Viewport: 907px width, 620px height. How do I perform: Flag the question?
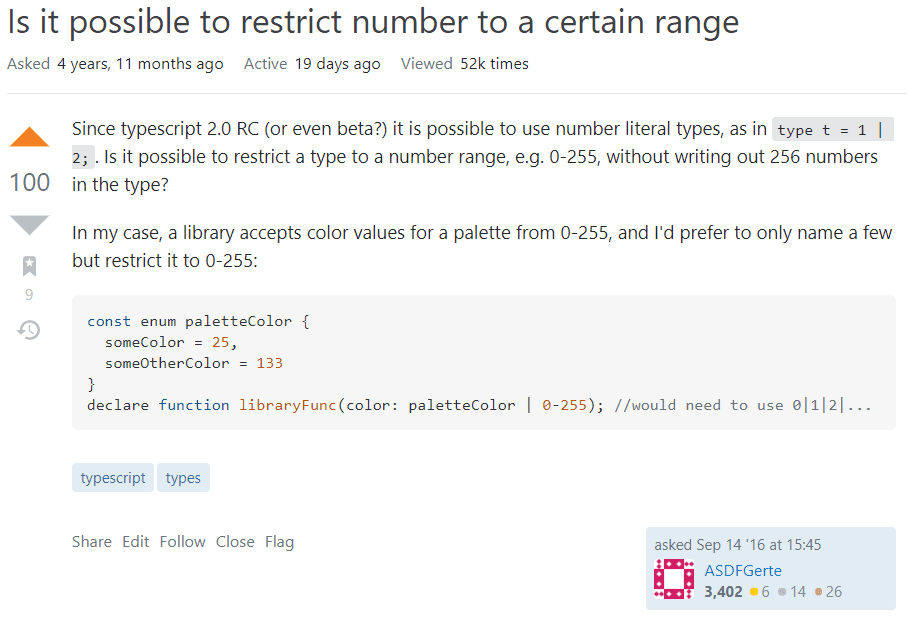(x=279, y=541)
